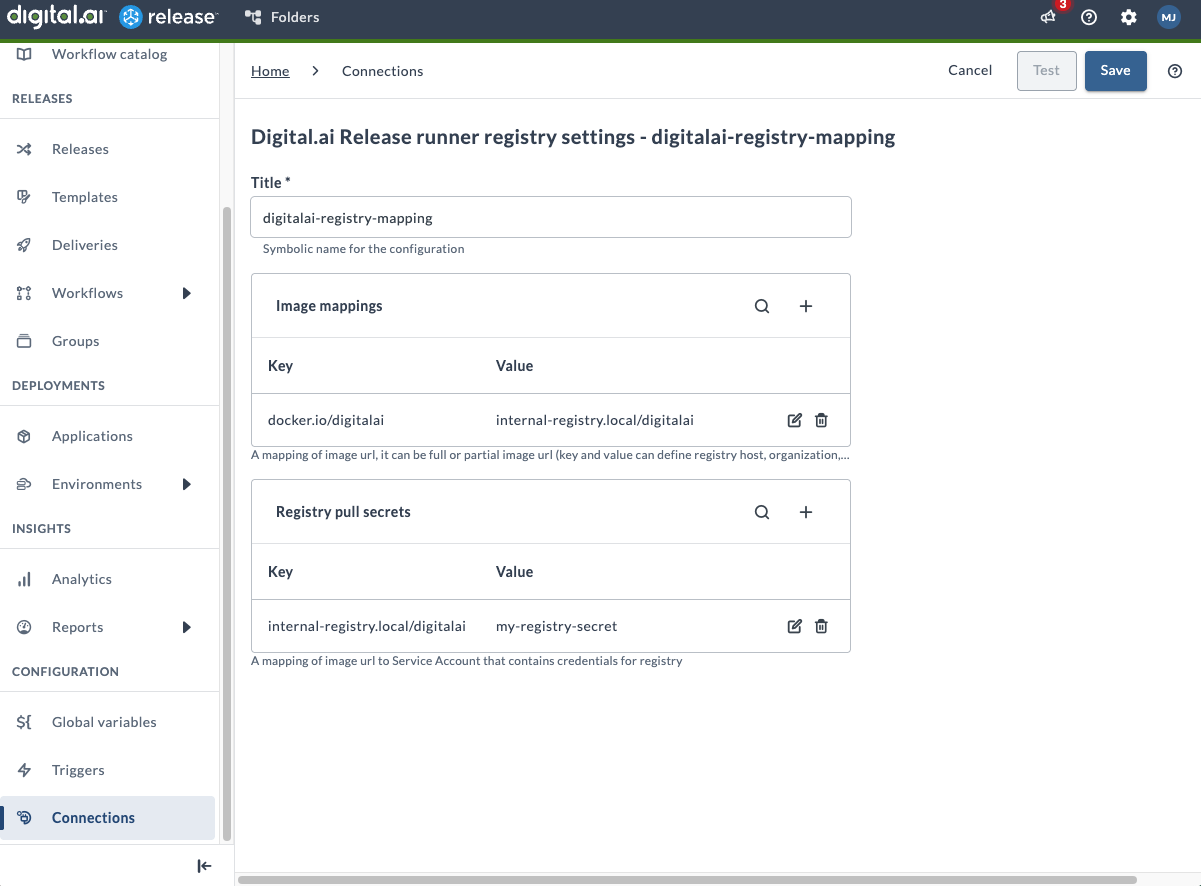1201x886 pixels.
Task: Expand the Reports submenu arrow
Action: [x=186, y=627]
